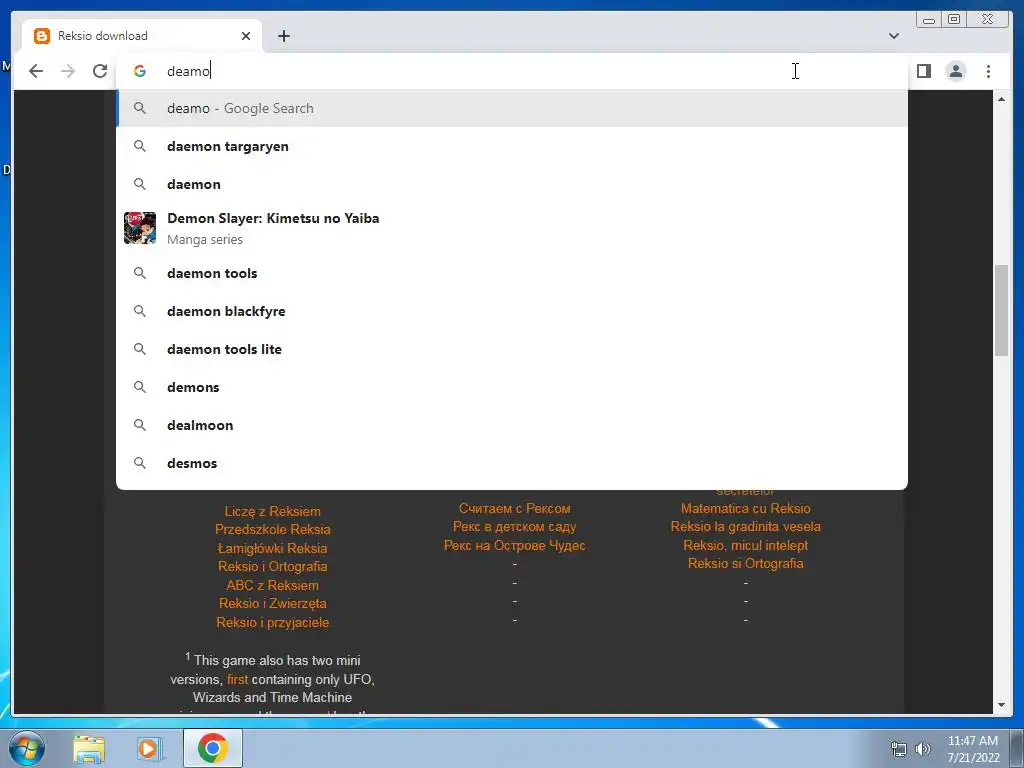The height and width of the screenshot is (768, 1024).
Task: Close the Reksio download tab
Action: point(246,36)
